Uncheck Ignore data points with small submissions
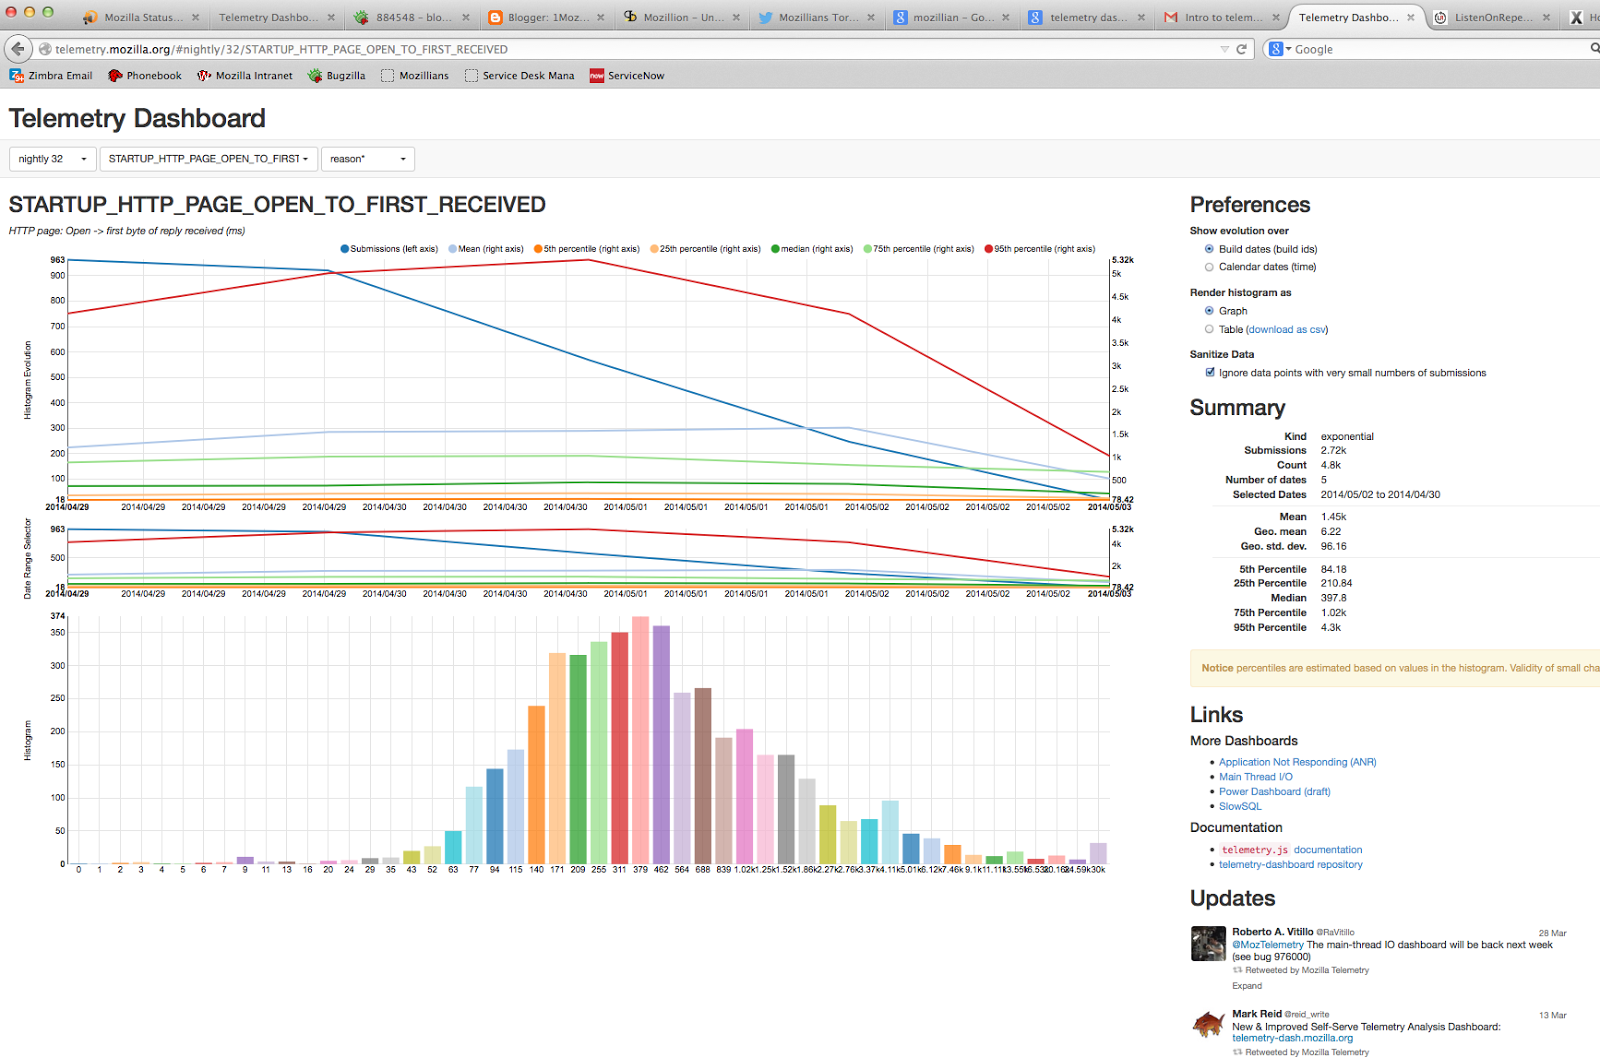1600x1058 pixels. pos(1210,372)
